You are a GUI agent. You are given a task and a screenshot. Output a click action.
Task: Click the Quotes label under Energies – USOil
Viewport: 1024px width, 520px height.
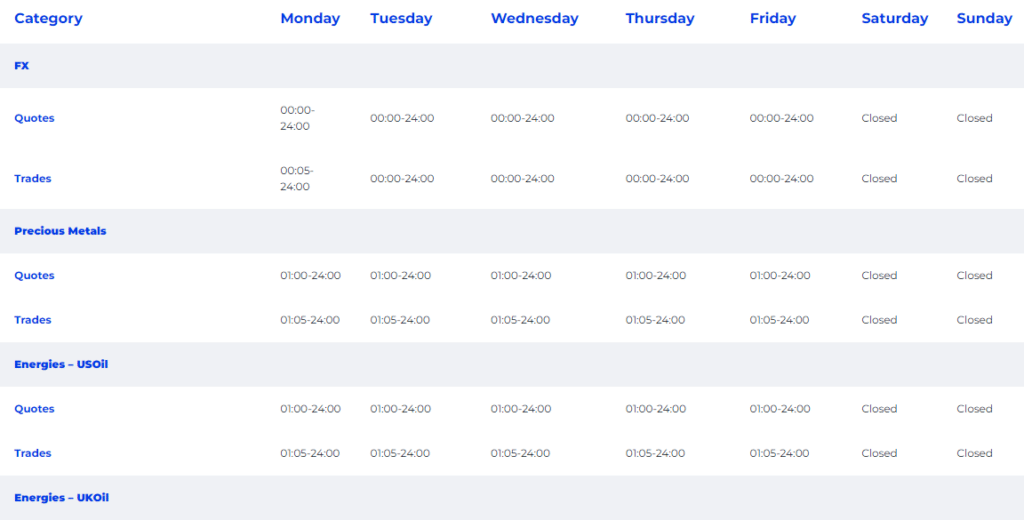pos(34,409)
